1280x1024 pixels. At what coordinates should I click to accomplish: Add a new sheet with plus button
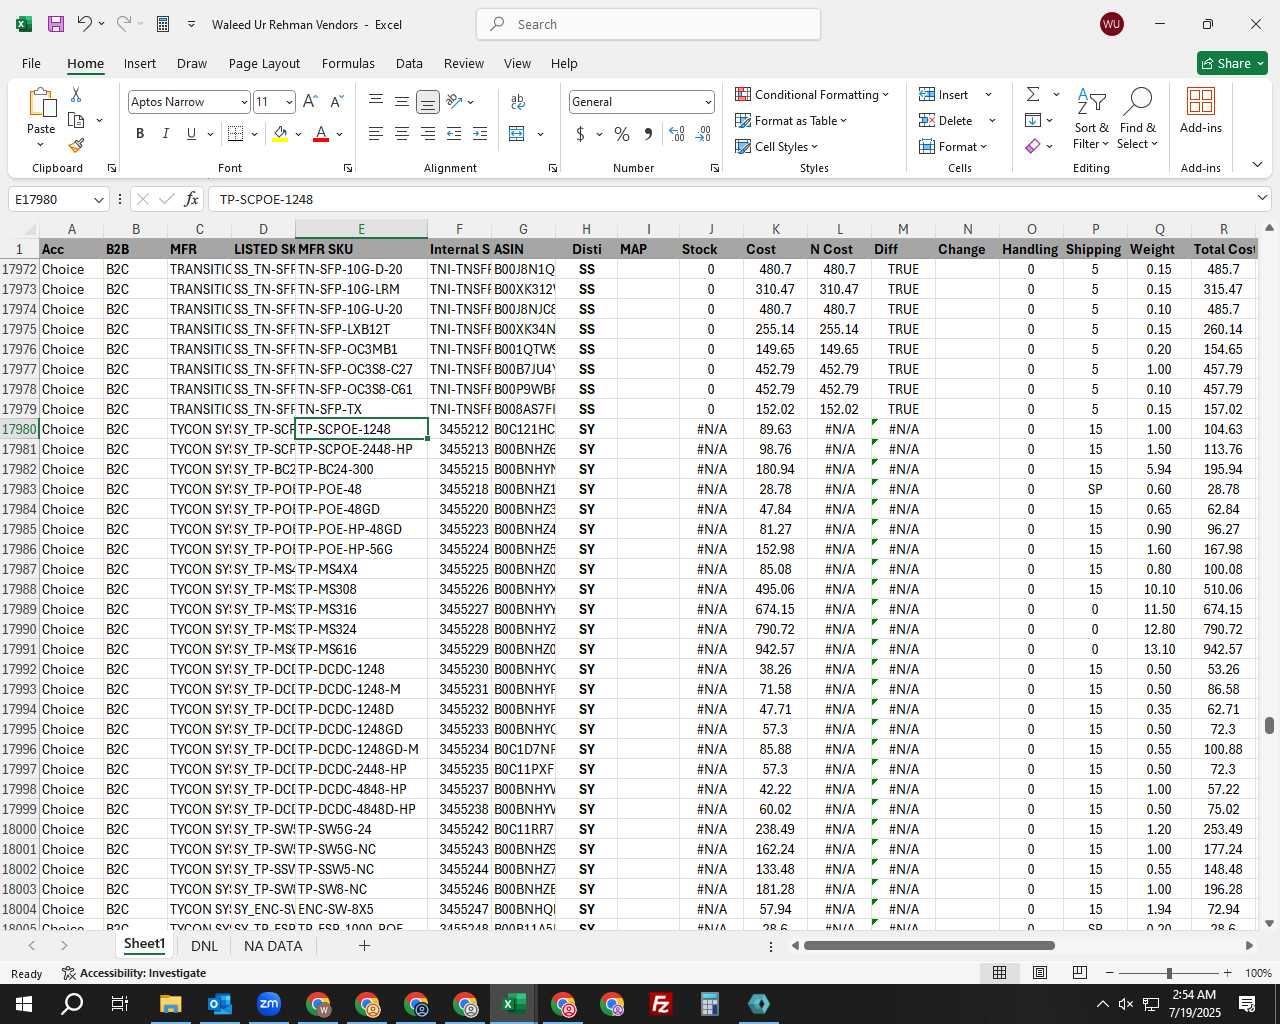point(364,945)
